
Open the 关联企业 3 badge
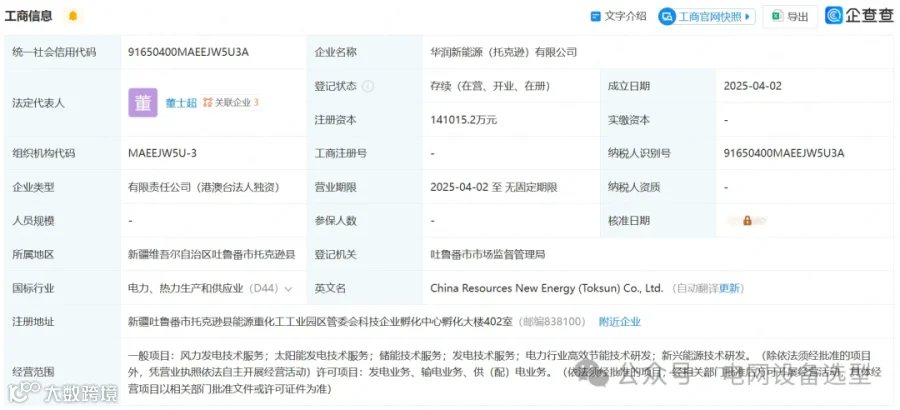pyautogui.click(x=231, y=103)
